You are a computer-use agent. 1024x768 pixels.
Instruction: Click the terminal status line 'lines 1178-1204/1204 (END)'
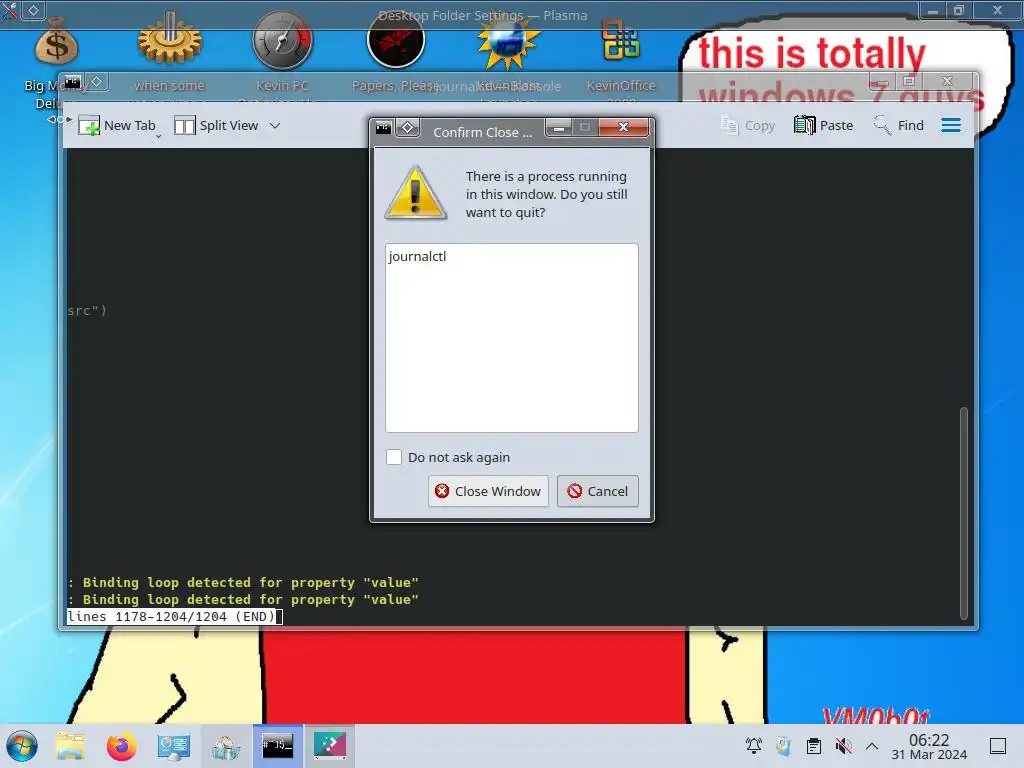coord(172,616)
